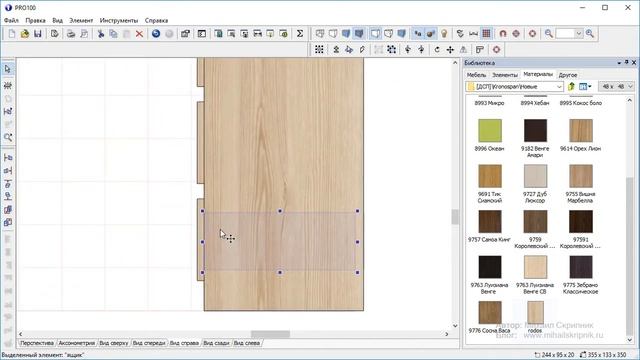This screenshot has width=640, height=360.
Task: Click the New project icon
Action: [x=12, y=34]
